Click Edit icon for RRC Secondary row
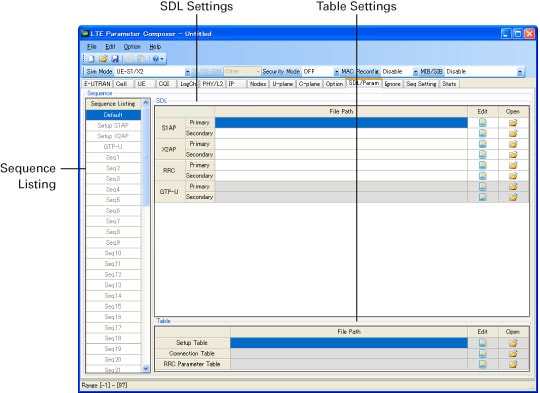Viewport: 540px width, 393px height. (483, 176)
